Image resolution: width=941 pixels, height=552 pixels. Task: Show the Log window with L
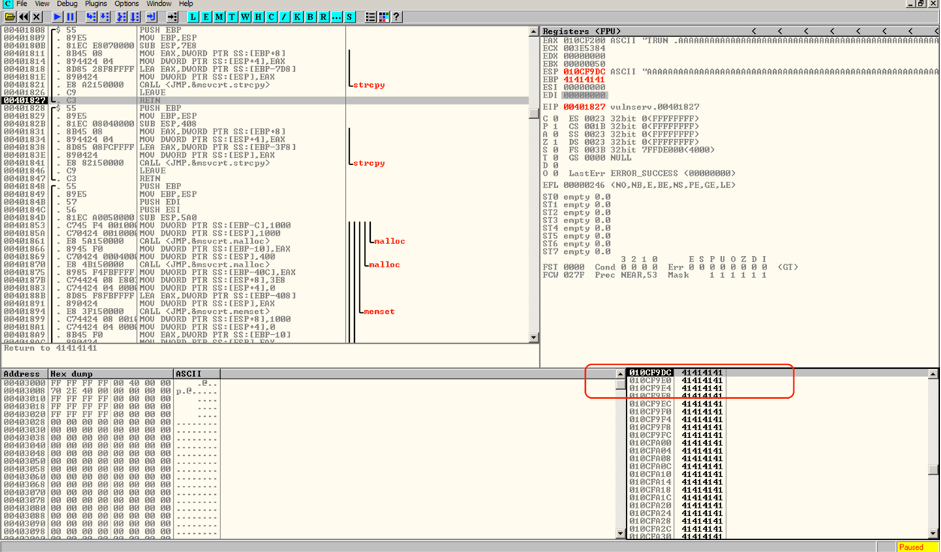[x=193, y=17]
